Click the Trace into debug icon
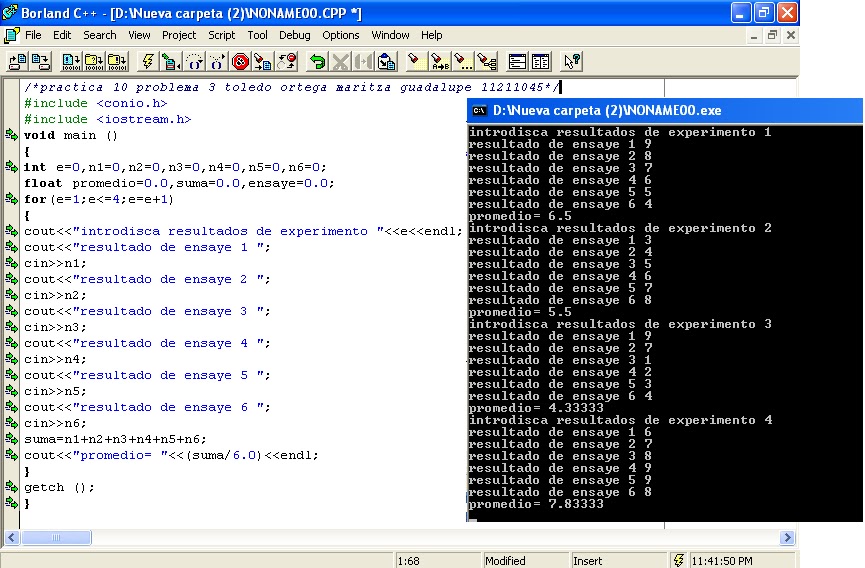Screen dimensions: 865x568 217,62
